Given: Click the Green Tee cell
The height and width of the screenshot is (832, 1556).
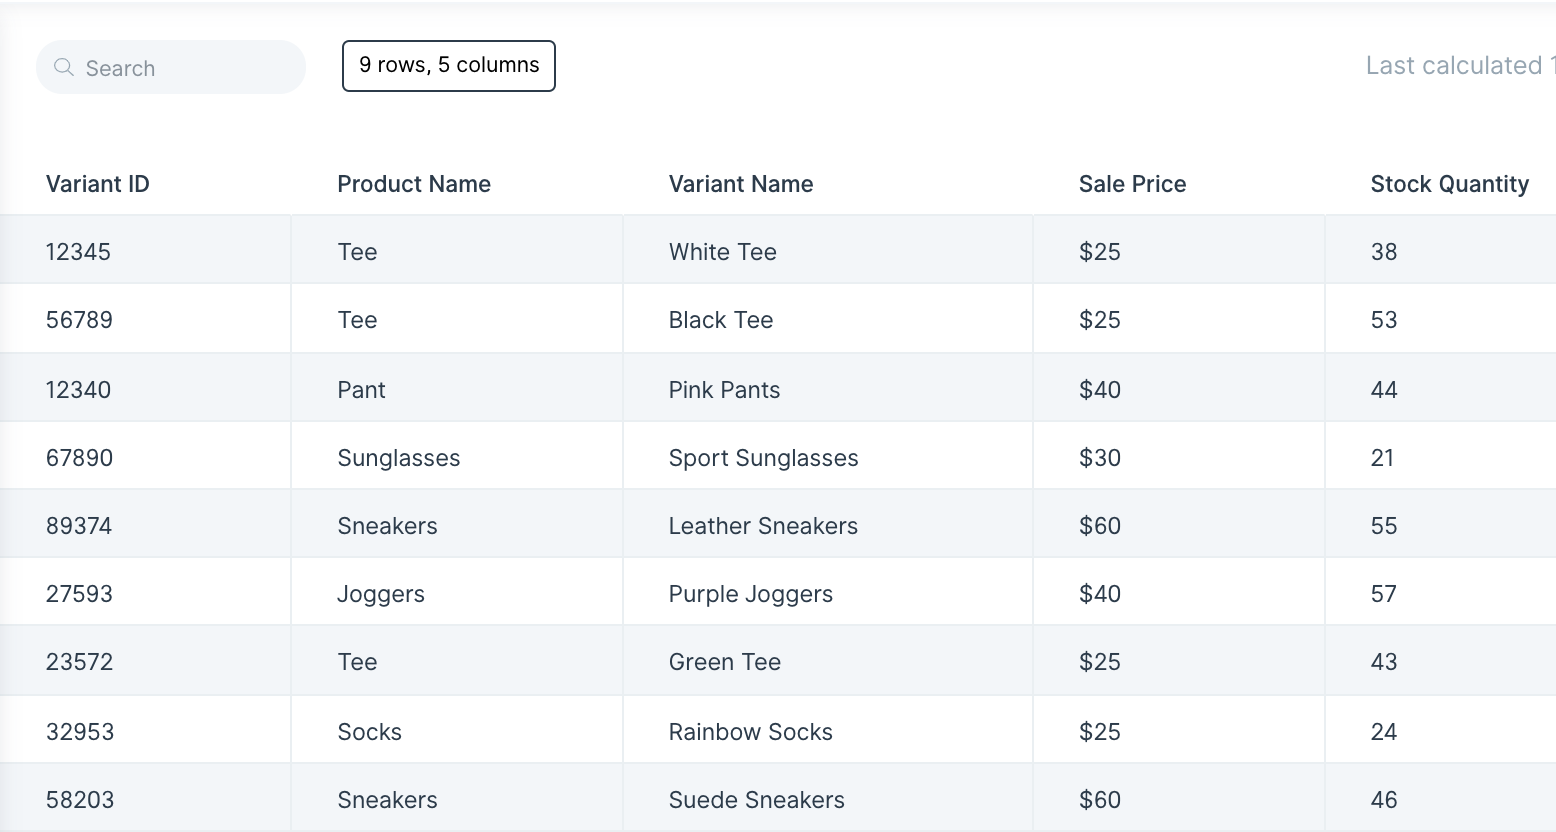Looking at the screenshot, I should point(828,661).
